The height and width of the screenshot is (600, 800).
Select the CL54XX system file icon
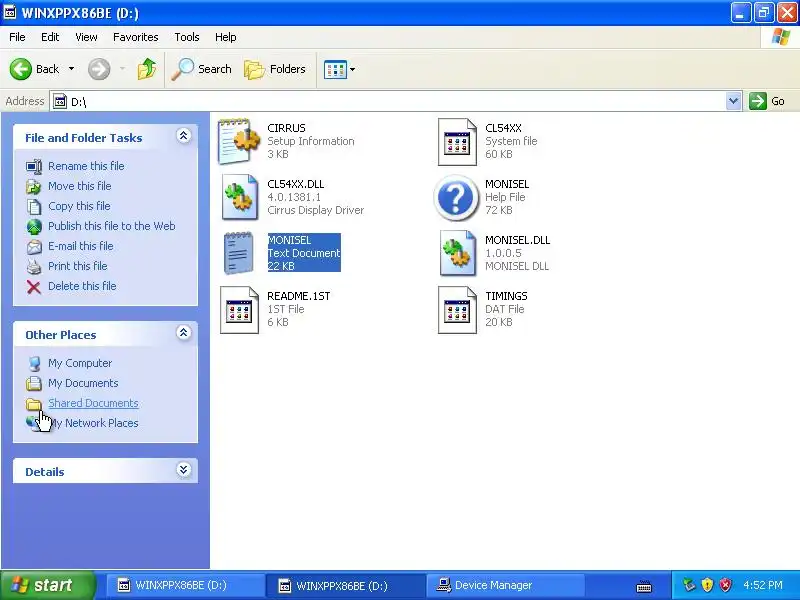(x=457, y=142)
